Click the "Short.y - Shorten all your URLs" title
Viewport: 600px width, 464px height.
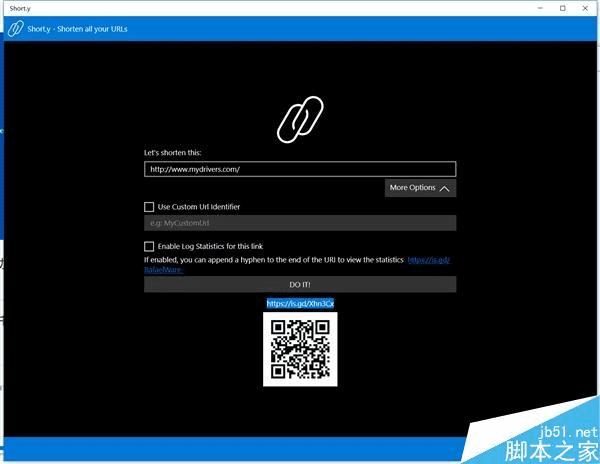pyautogui.click(x=77, y=29)
